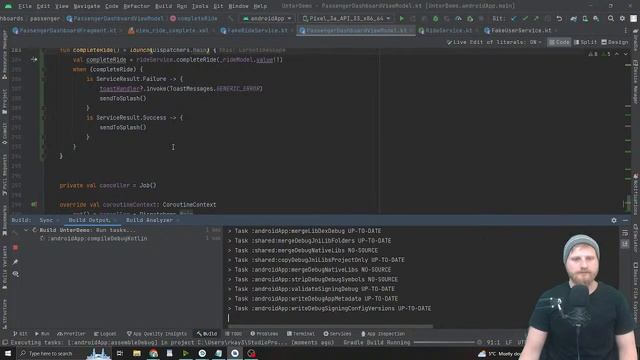Open the Tools menu
Viewport: 640px width, 360px height.
coord(200,6)
